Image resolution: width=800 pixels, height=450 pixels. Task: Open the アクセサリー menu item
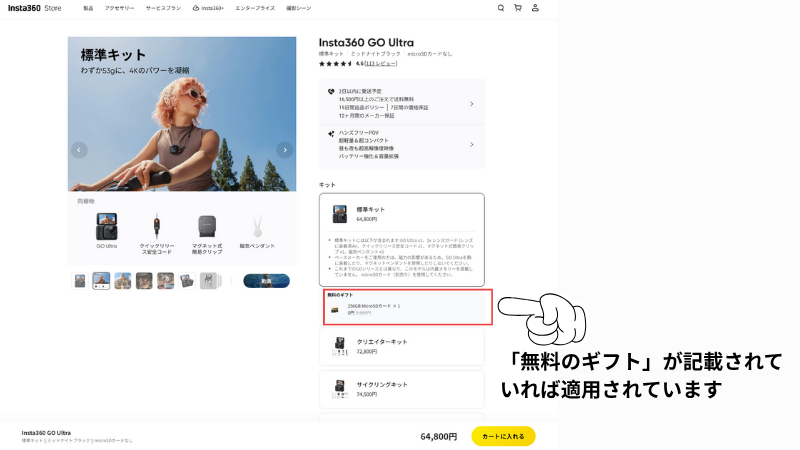click(x=120, y=8)
